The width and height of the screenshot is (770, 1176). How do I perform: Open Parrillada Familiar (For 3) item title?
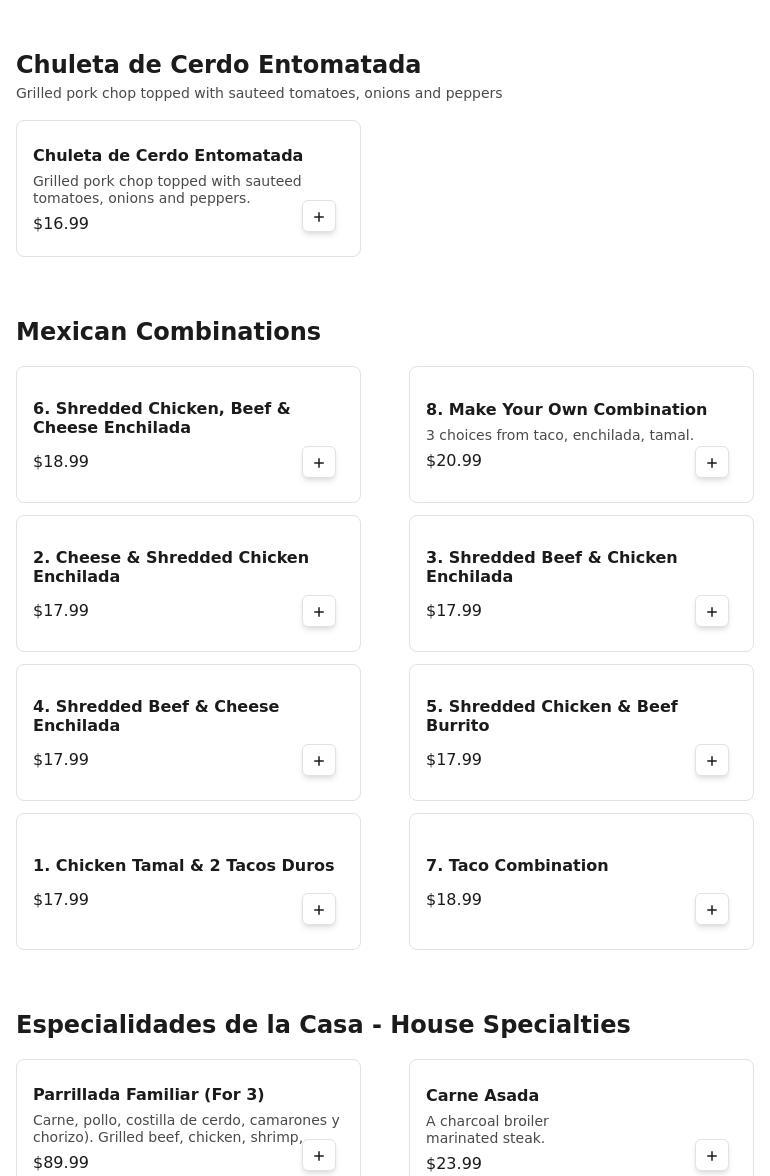(x=149, y=1095)
